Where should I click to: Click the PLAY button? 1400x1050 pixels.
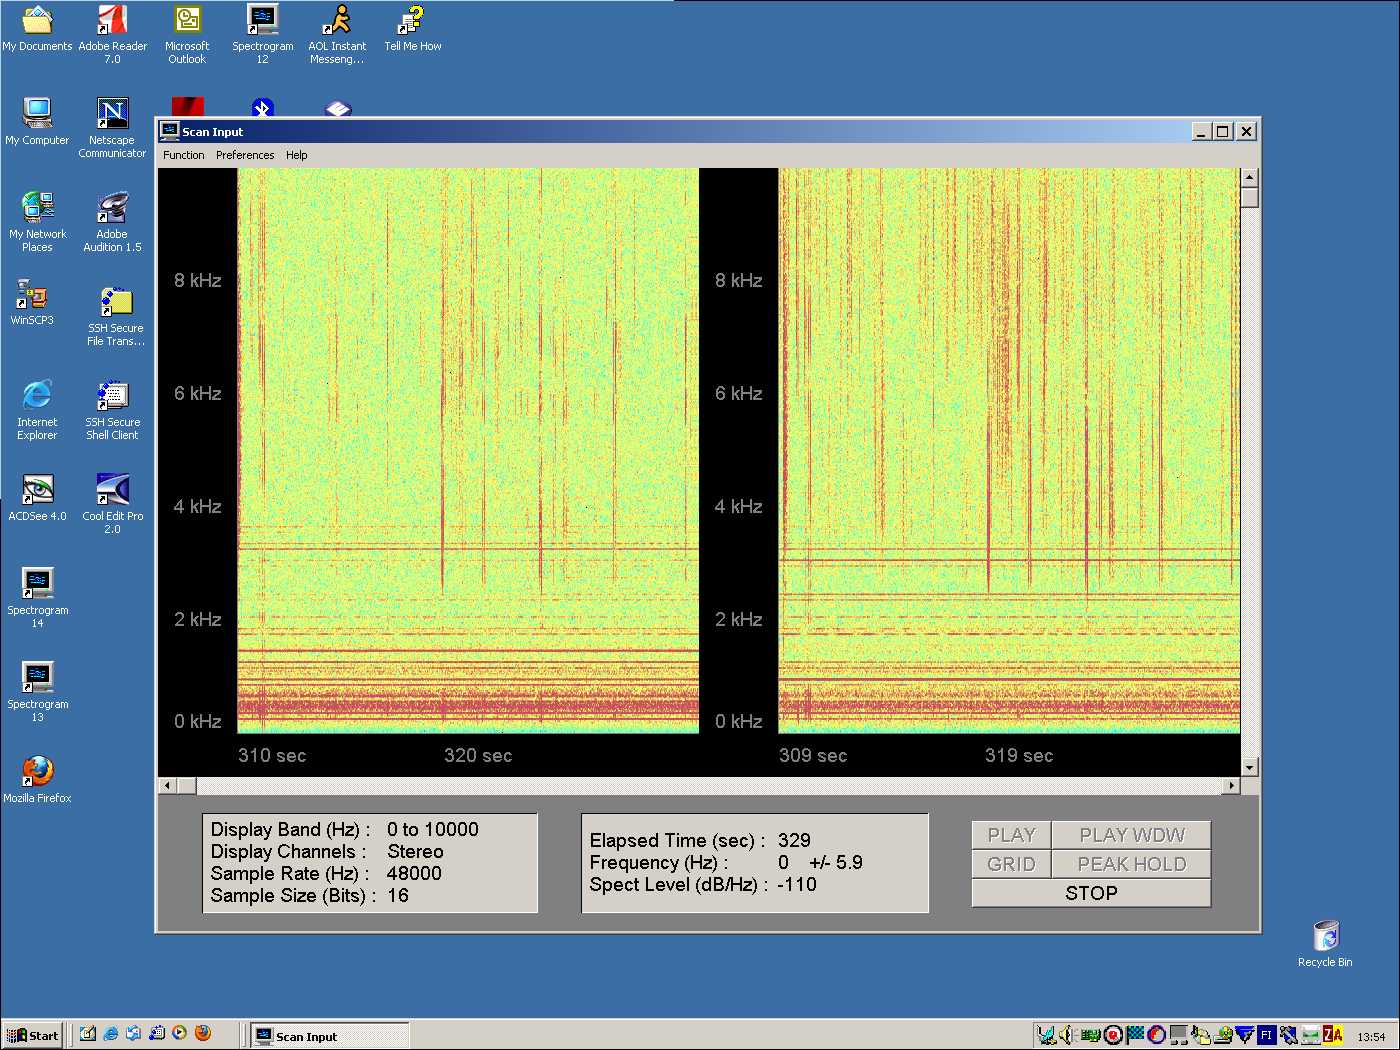1011,835
